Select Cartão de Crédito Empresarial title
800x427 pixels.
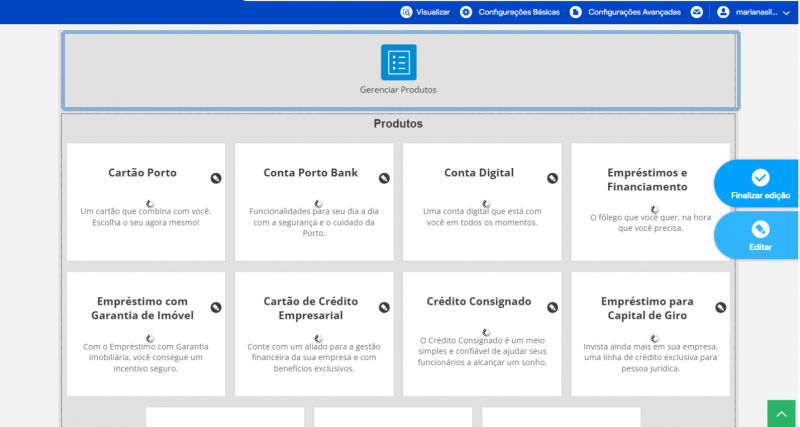[311, 308]
